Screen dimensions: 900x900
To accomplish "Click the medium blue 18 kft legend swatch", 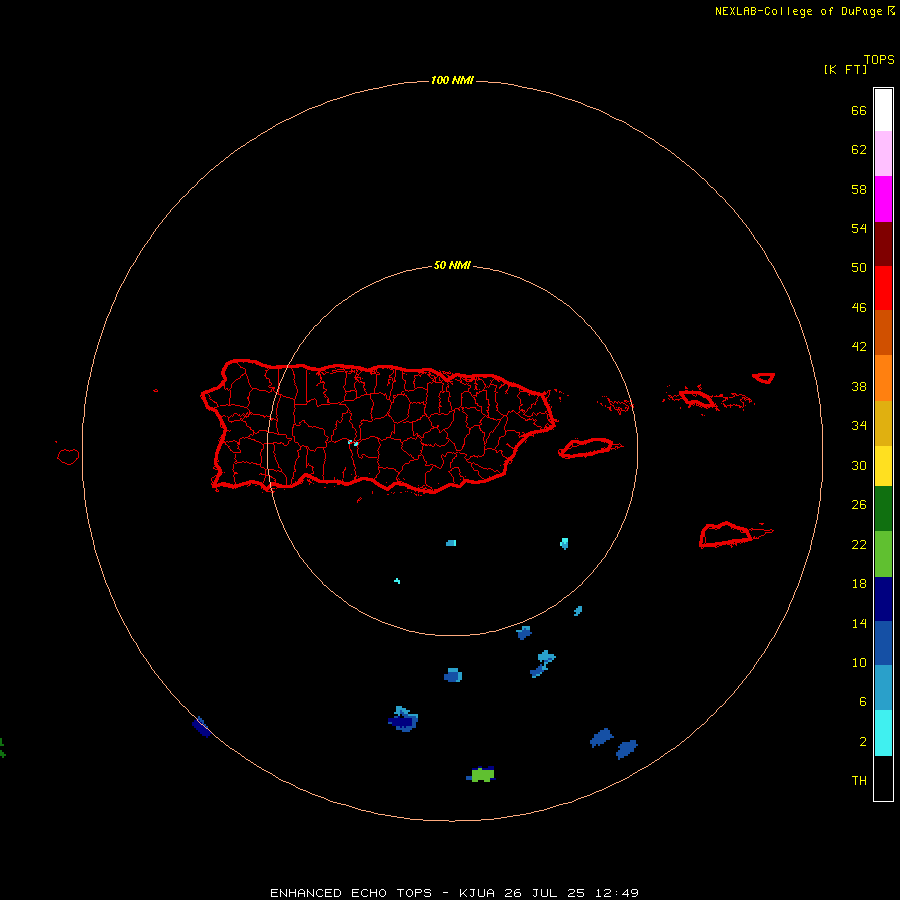I will [883, 643].
